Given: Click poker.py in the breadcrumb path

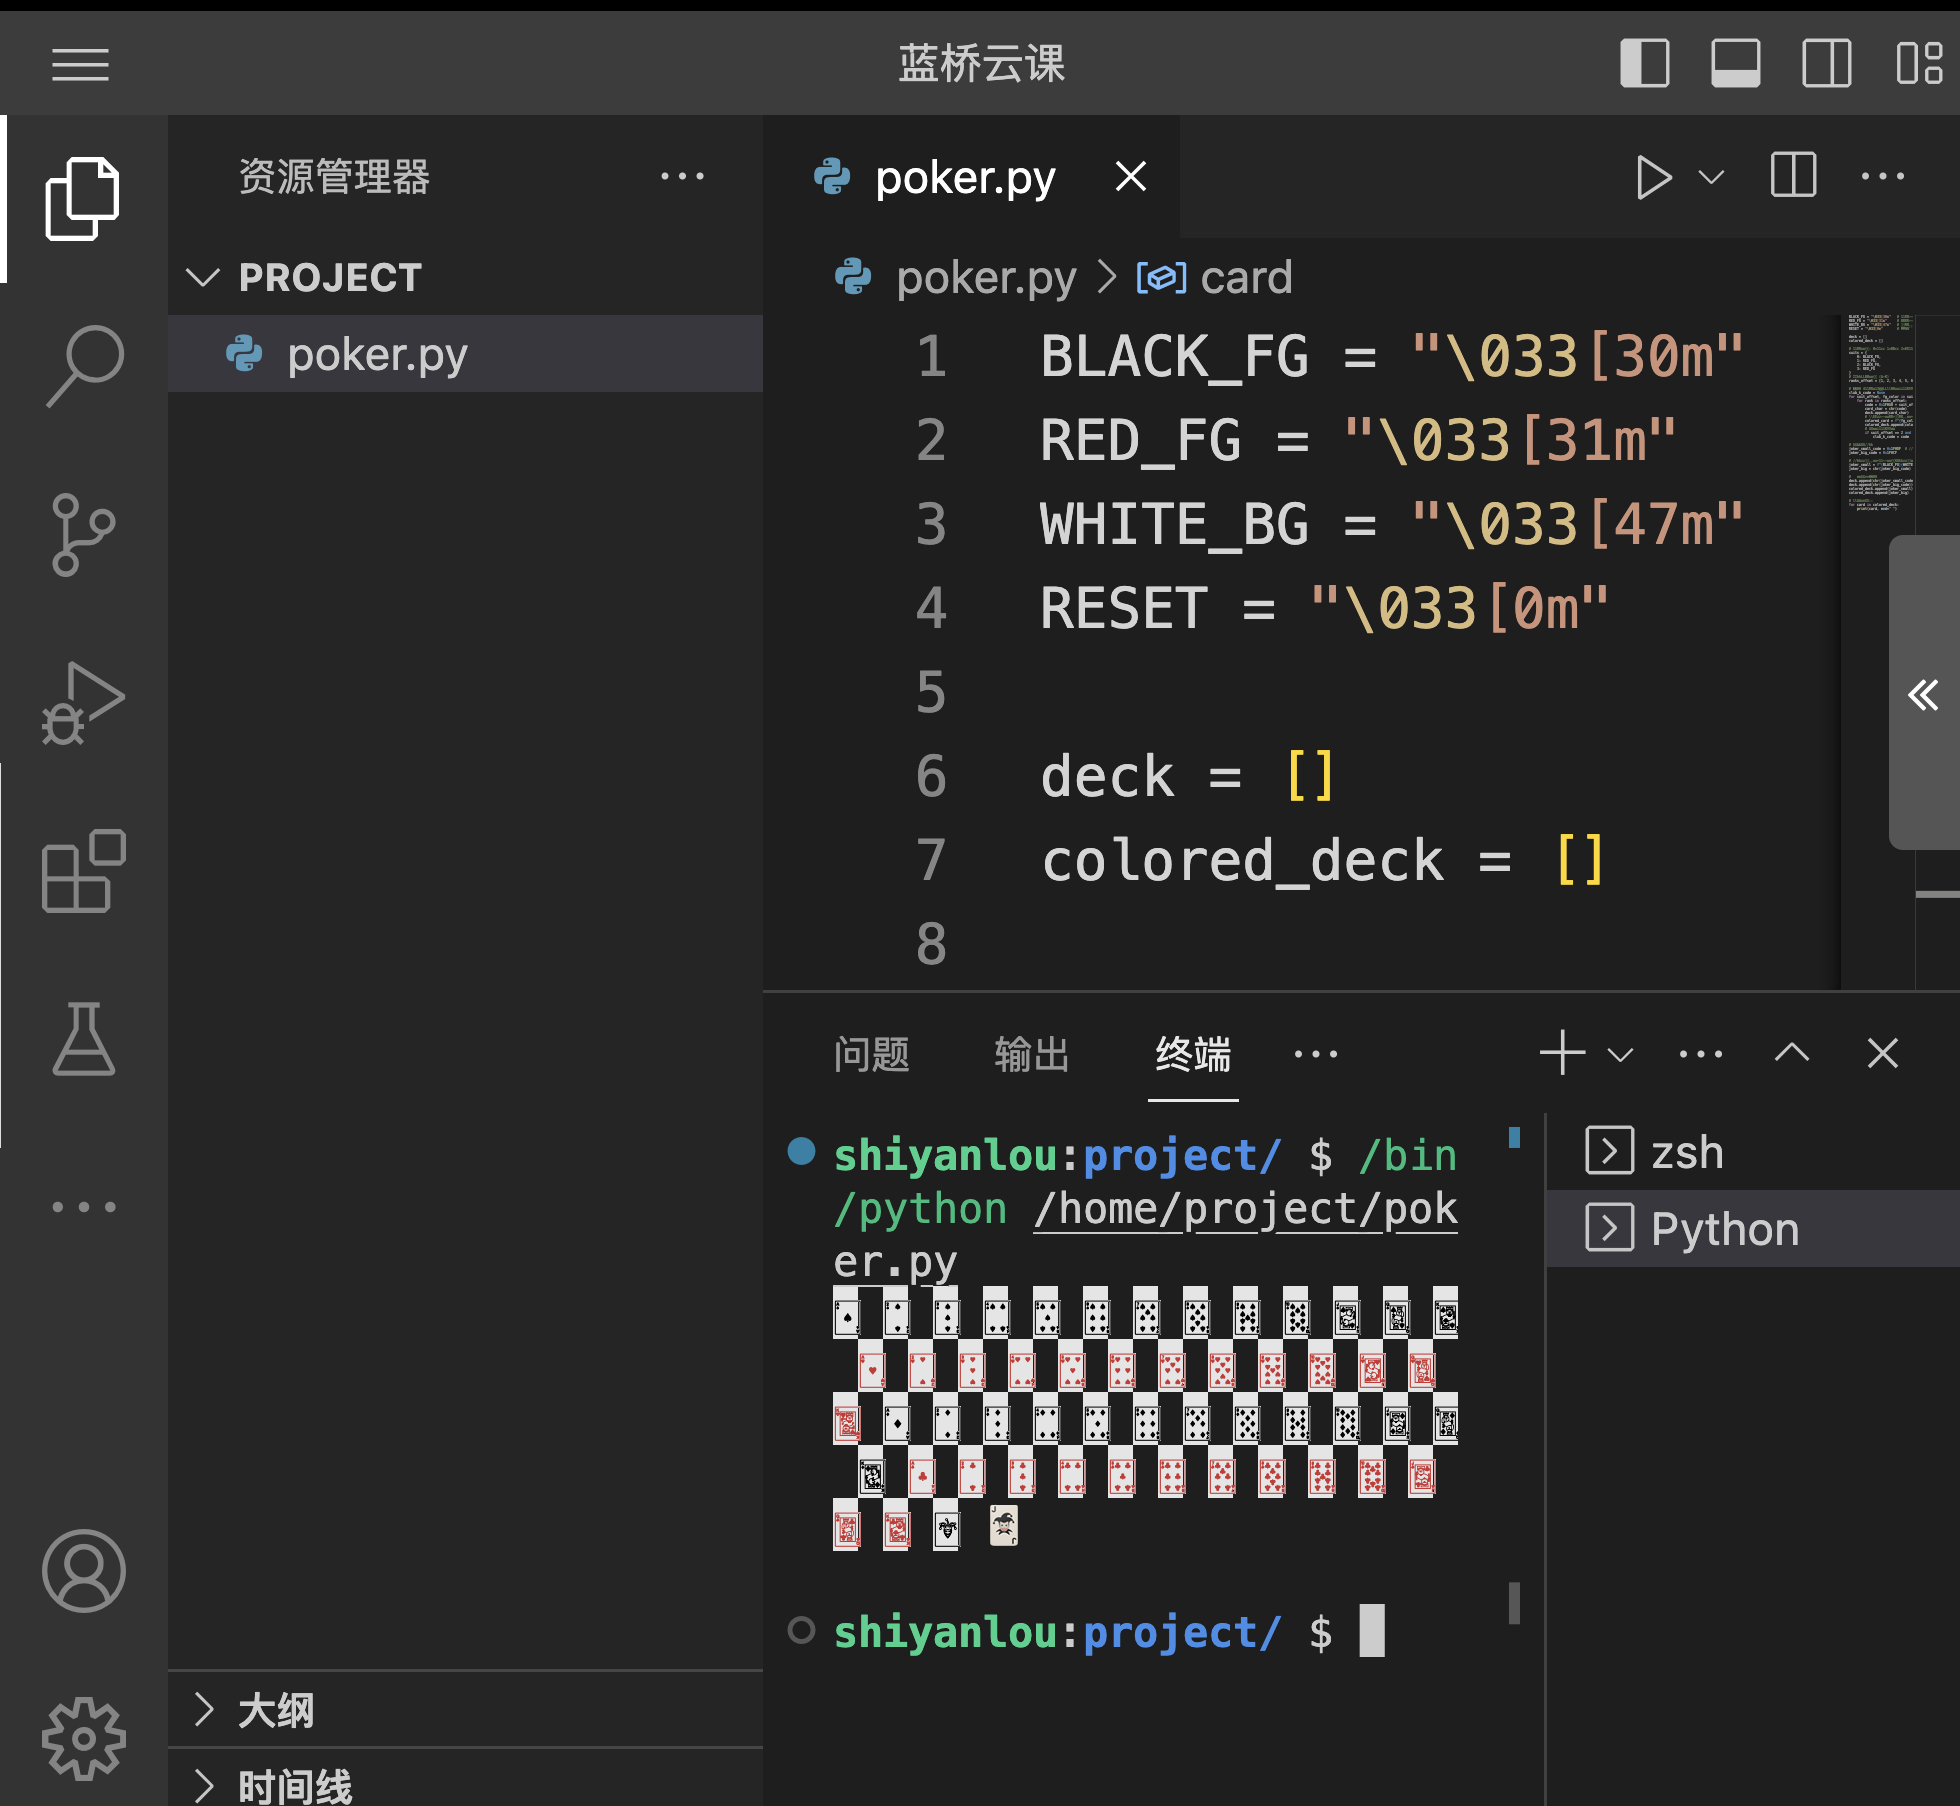Looking at the screenshot, I should pos(985,278).
